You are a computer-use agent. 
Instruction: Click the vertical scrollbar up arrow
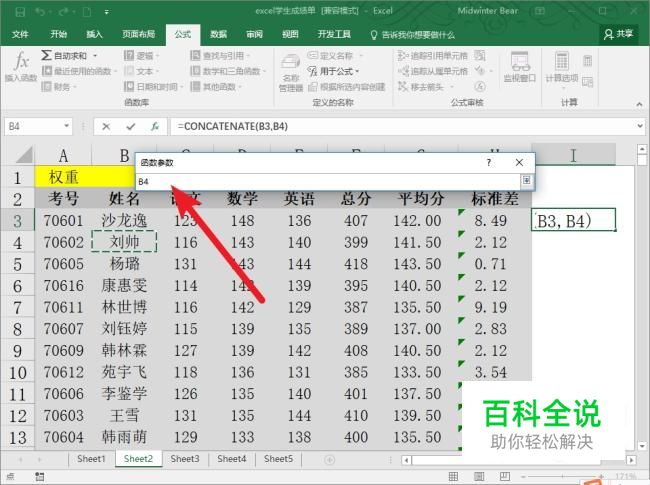[642, 149]
